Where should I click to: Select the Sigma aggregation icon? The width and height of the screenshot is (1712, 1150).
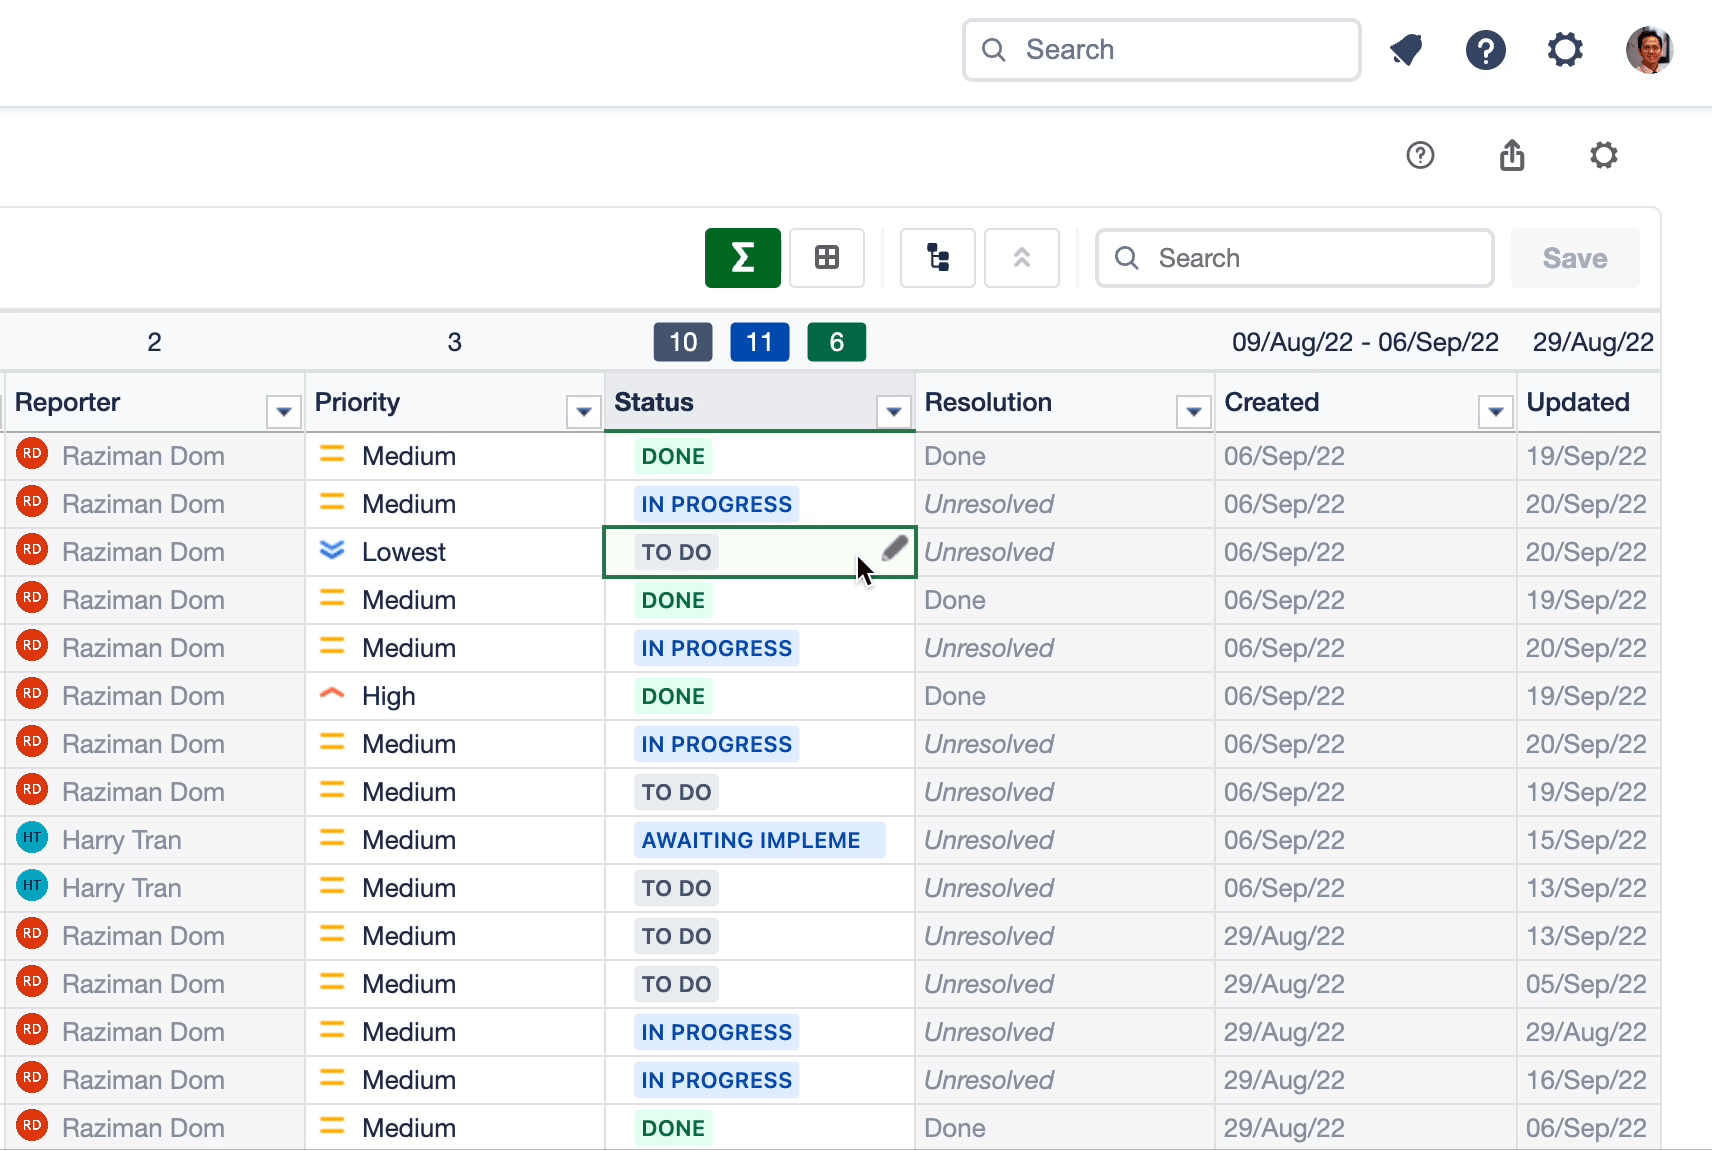click(x=742, y=258)
